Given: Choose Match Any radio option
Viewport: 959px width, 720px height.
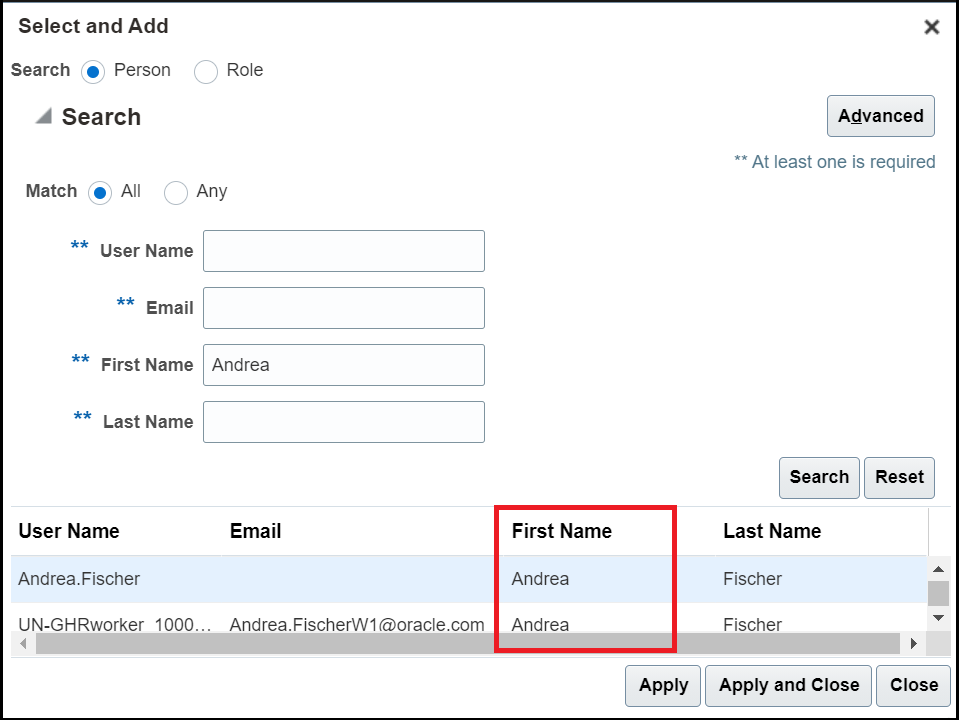Looking at the screenshot, I should pos(176,193).
